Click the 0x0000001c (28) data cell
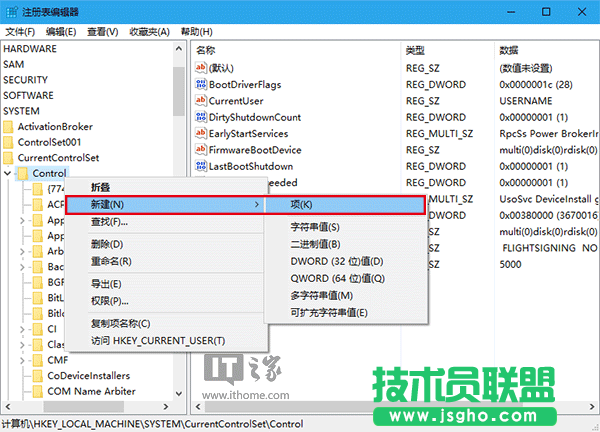 point(536,84)
